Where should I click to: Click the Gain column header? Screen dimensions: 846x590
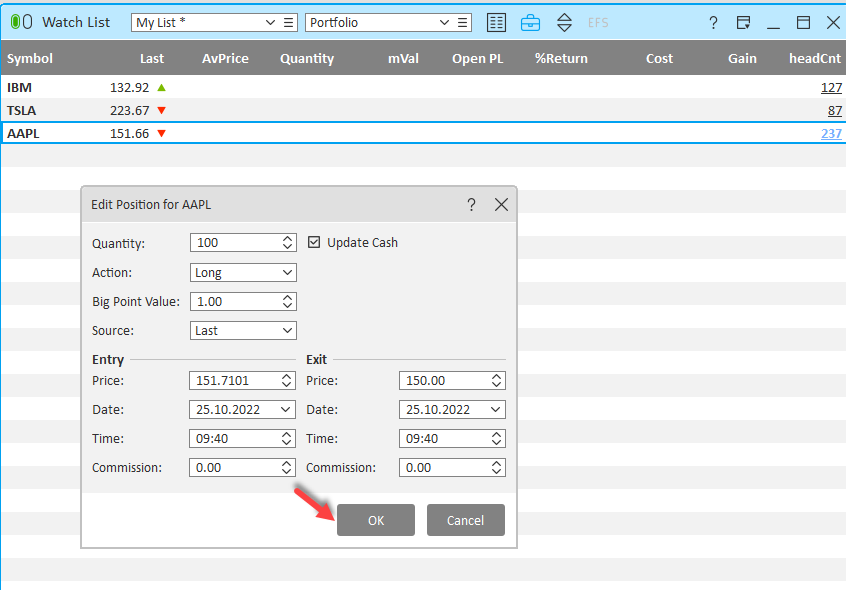(742, 58)
